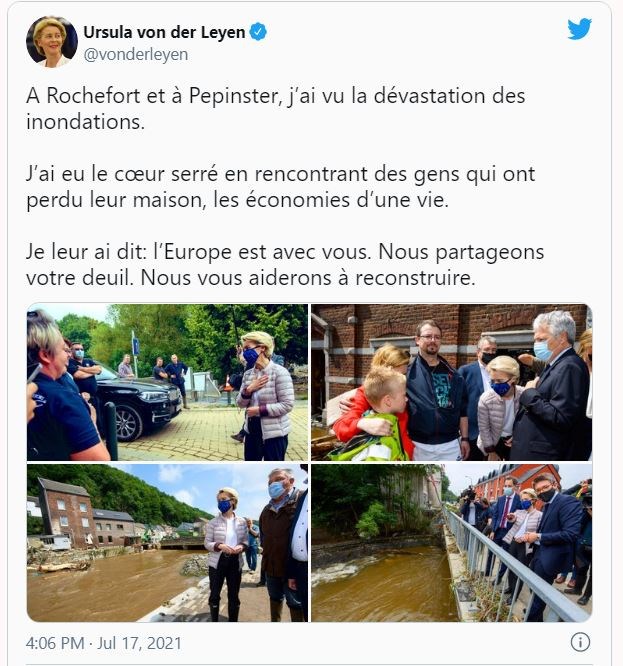The height and width of the screenshot is (666, 623).
Task: View the photo of flooded brick houses
Action: click(167, 543)
